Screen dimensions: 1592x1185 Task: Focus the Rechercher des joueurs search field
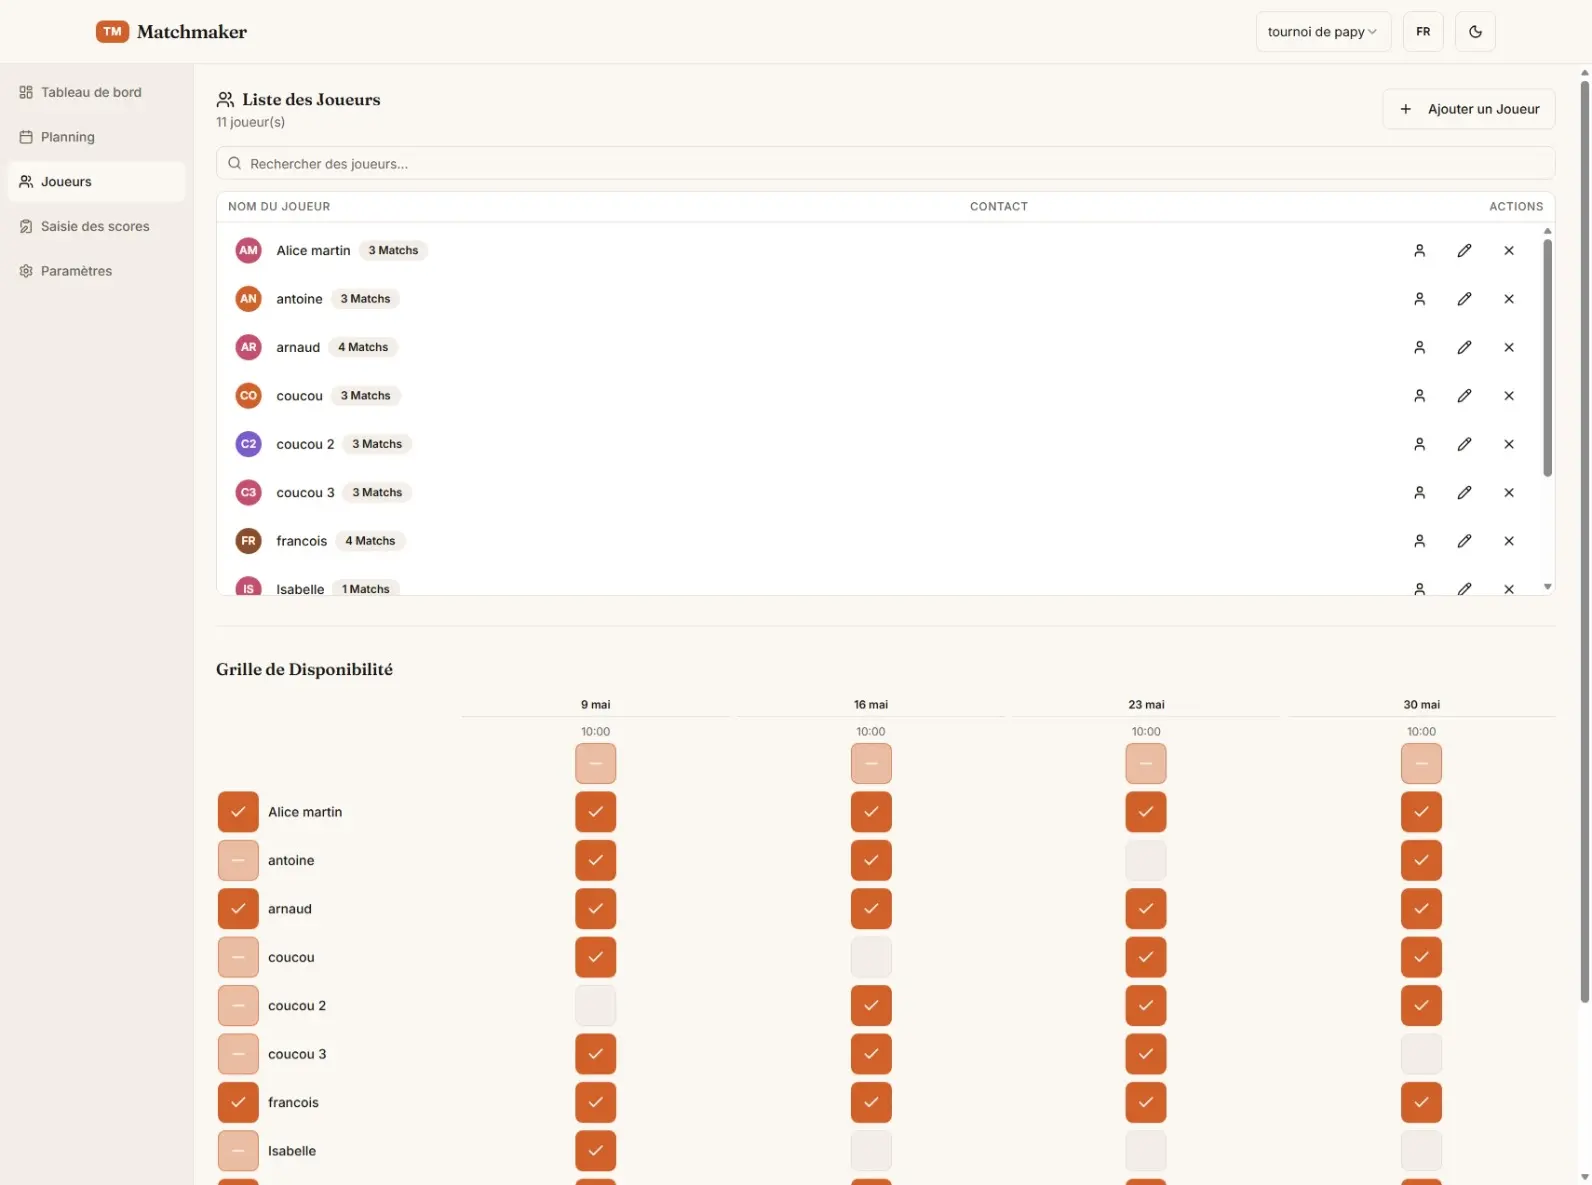(x=885, y=163)
